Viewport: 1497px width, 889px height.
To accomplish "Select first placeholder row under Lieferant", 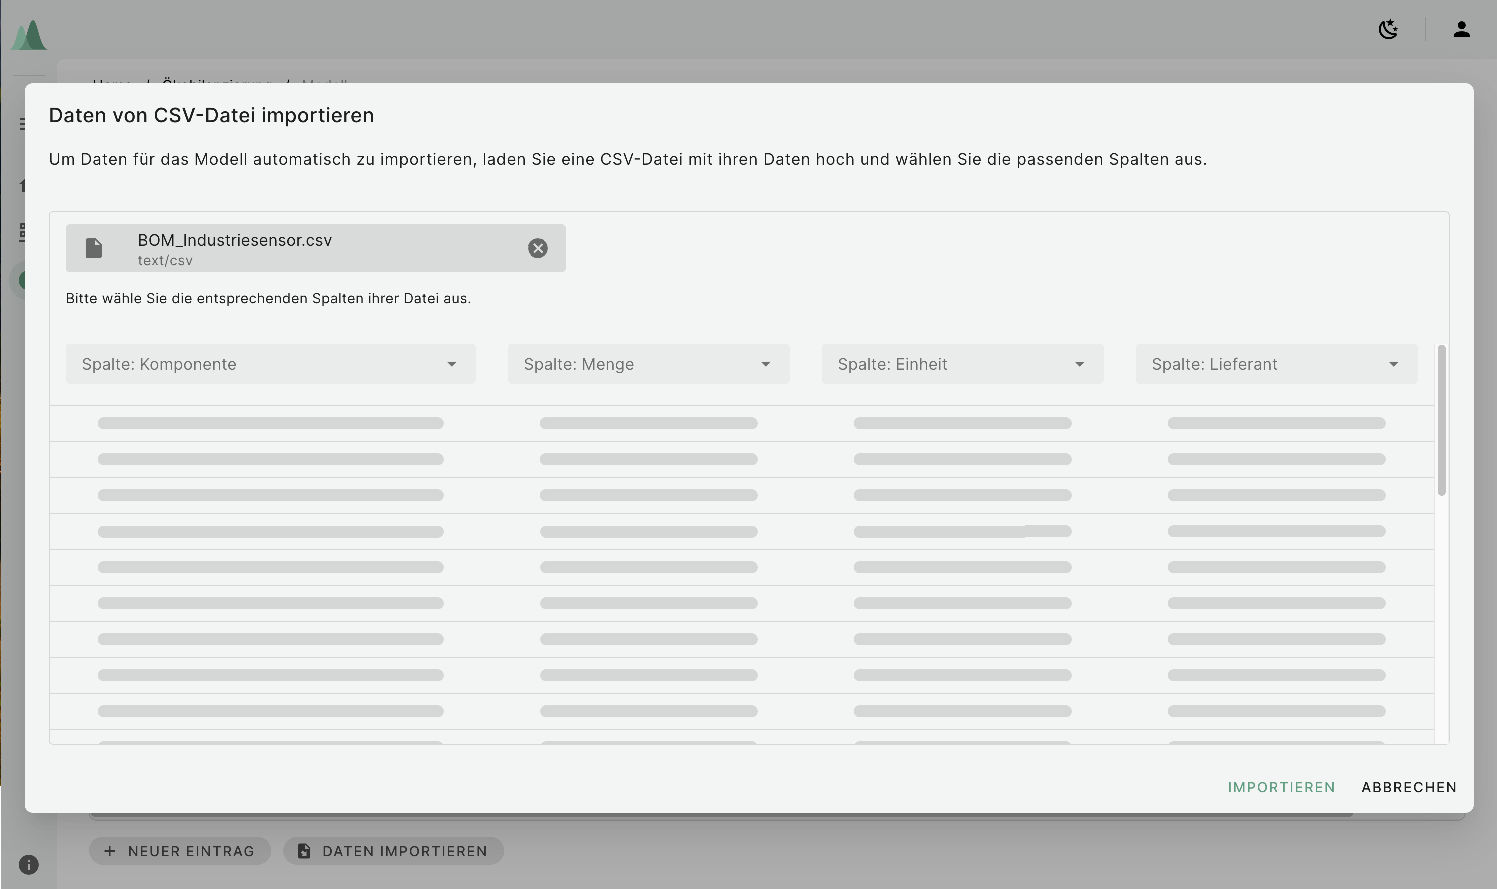I will pyautogui.click(x=1276, y=423).
